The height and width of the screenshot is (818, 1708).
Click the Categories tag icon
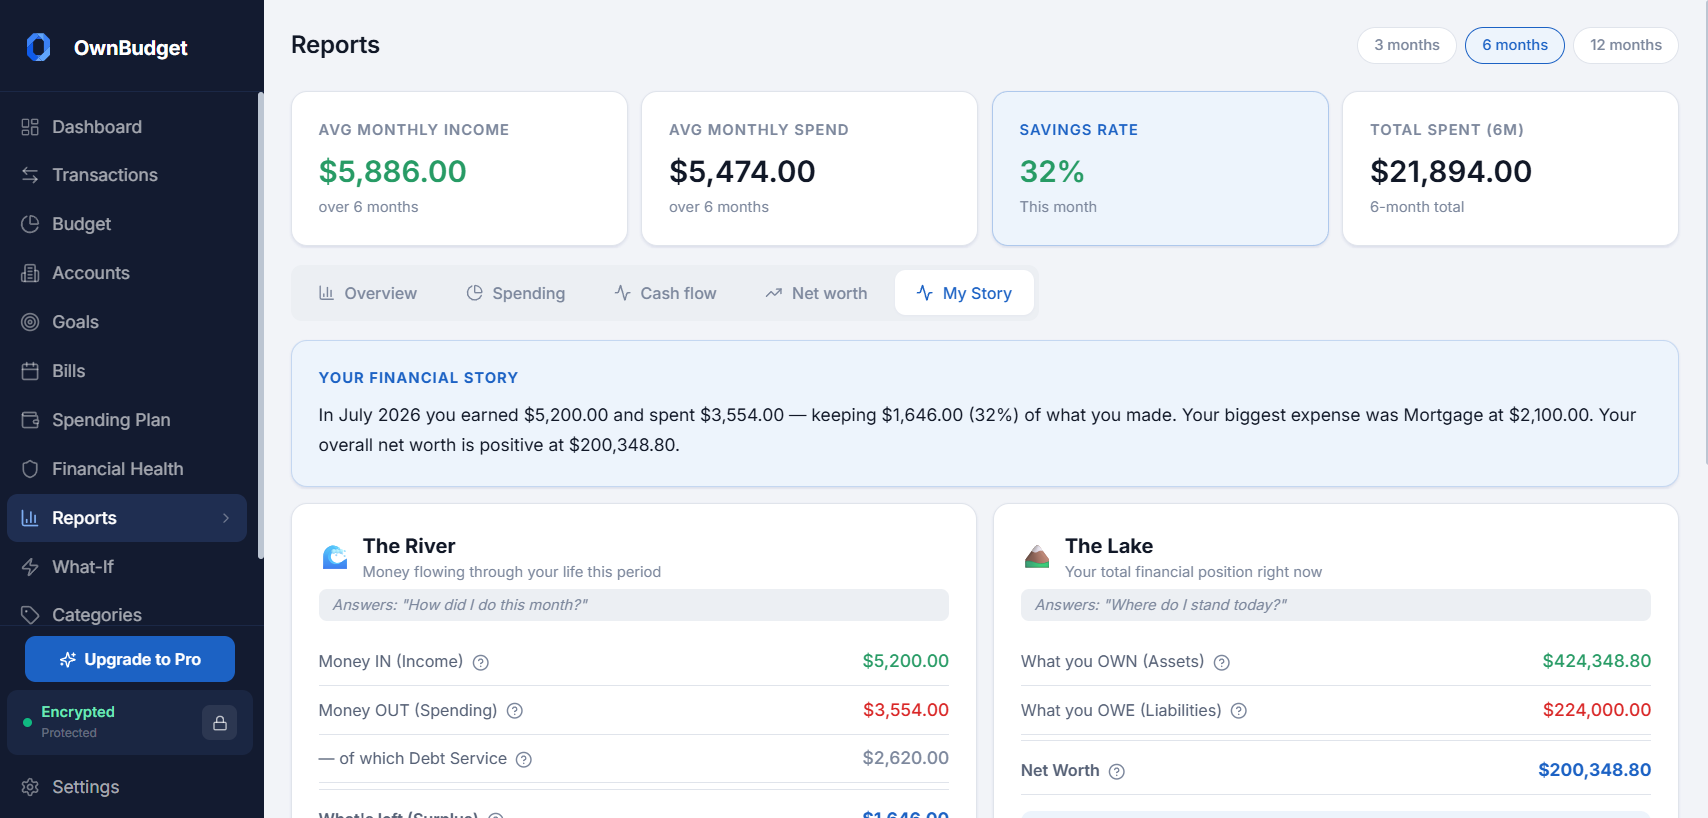click(x=30, y=615)
